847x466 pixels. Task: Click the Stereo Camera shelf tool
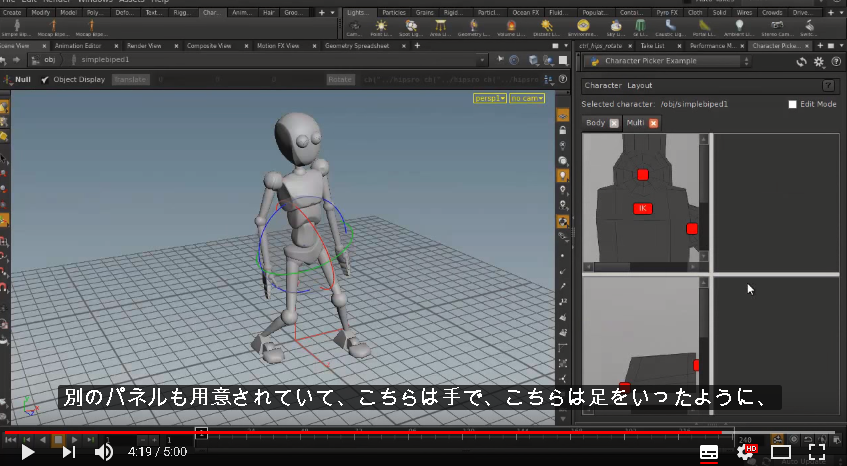[777, 28]
